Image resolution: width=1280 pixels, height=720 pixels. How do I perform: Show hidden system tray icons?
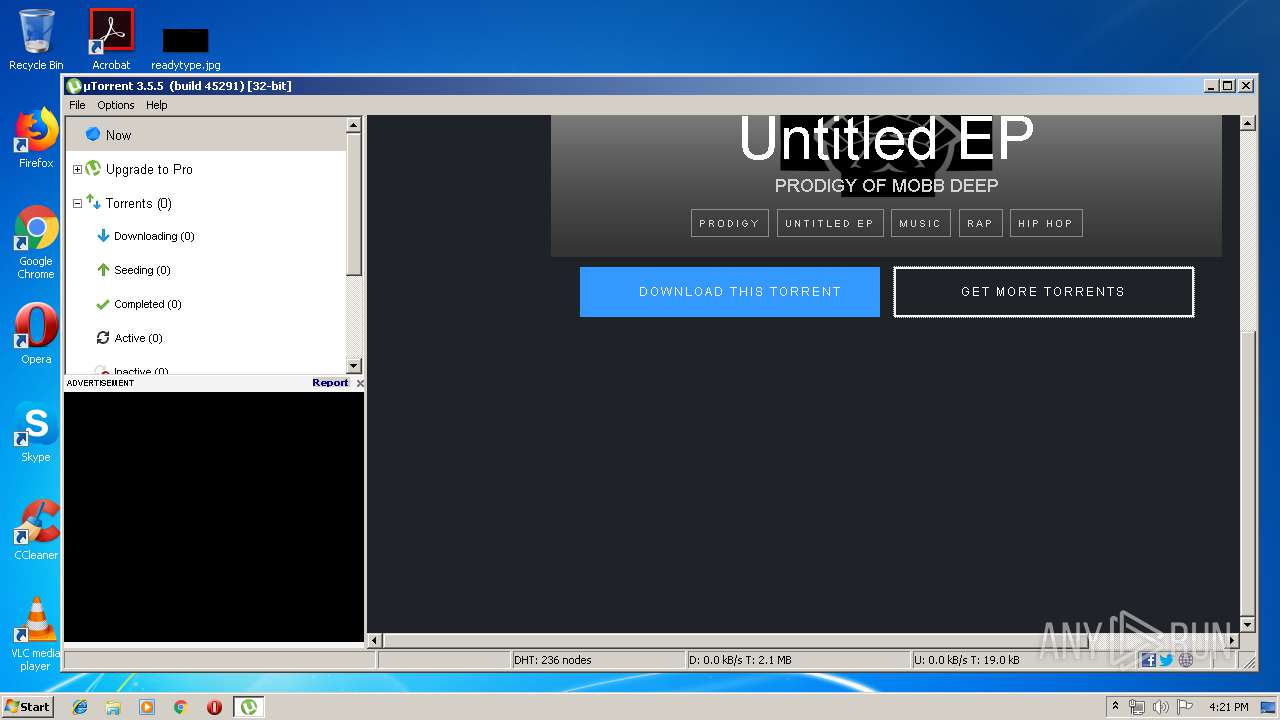(x=1115, y=706)
